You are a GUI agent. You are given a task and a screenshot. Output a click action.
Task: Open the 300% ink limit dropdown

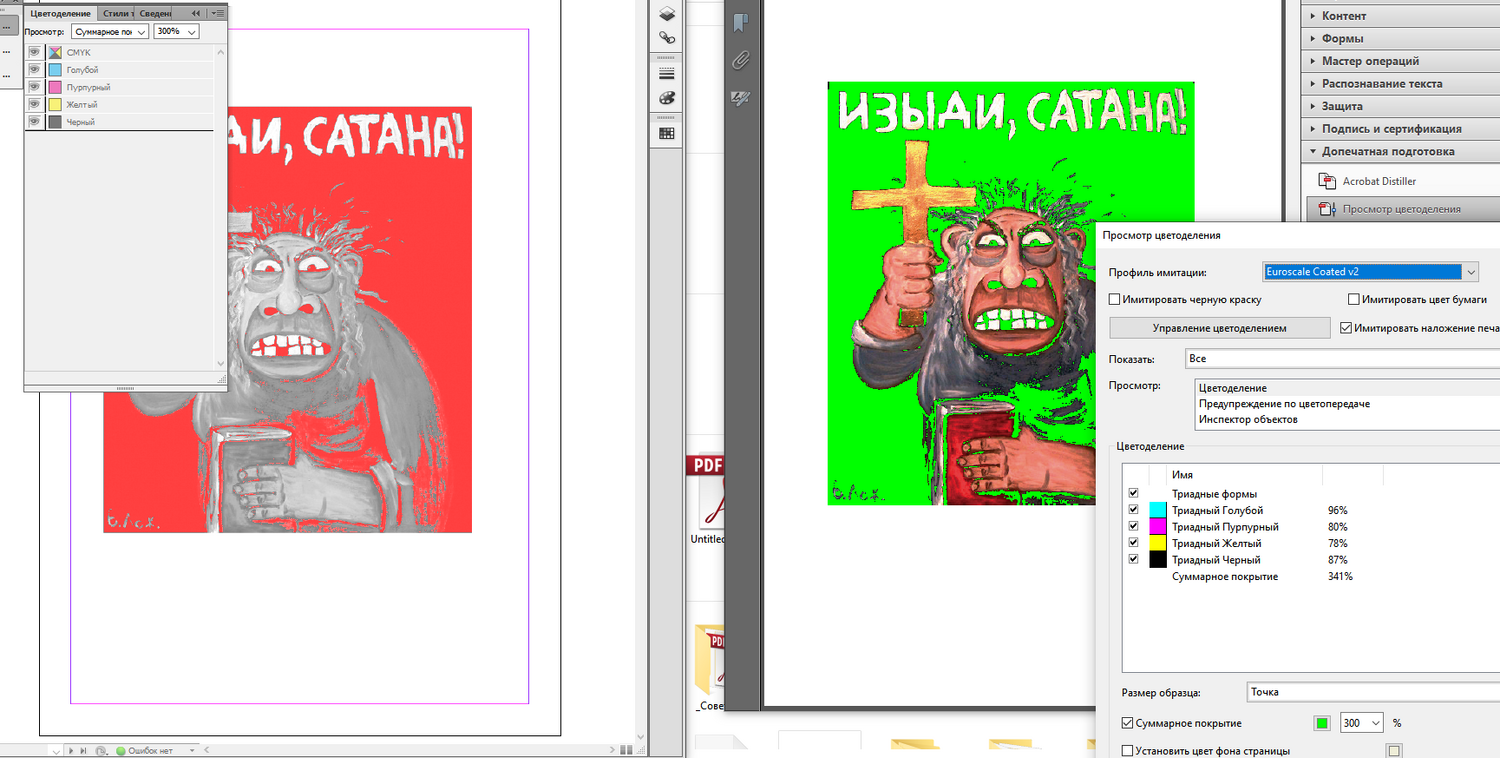(x=176, y=31)
